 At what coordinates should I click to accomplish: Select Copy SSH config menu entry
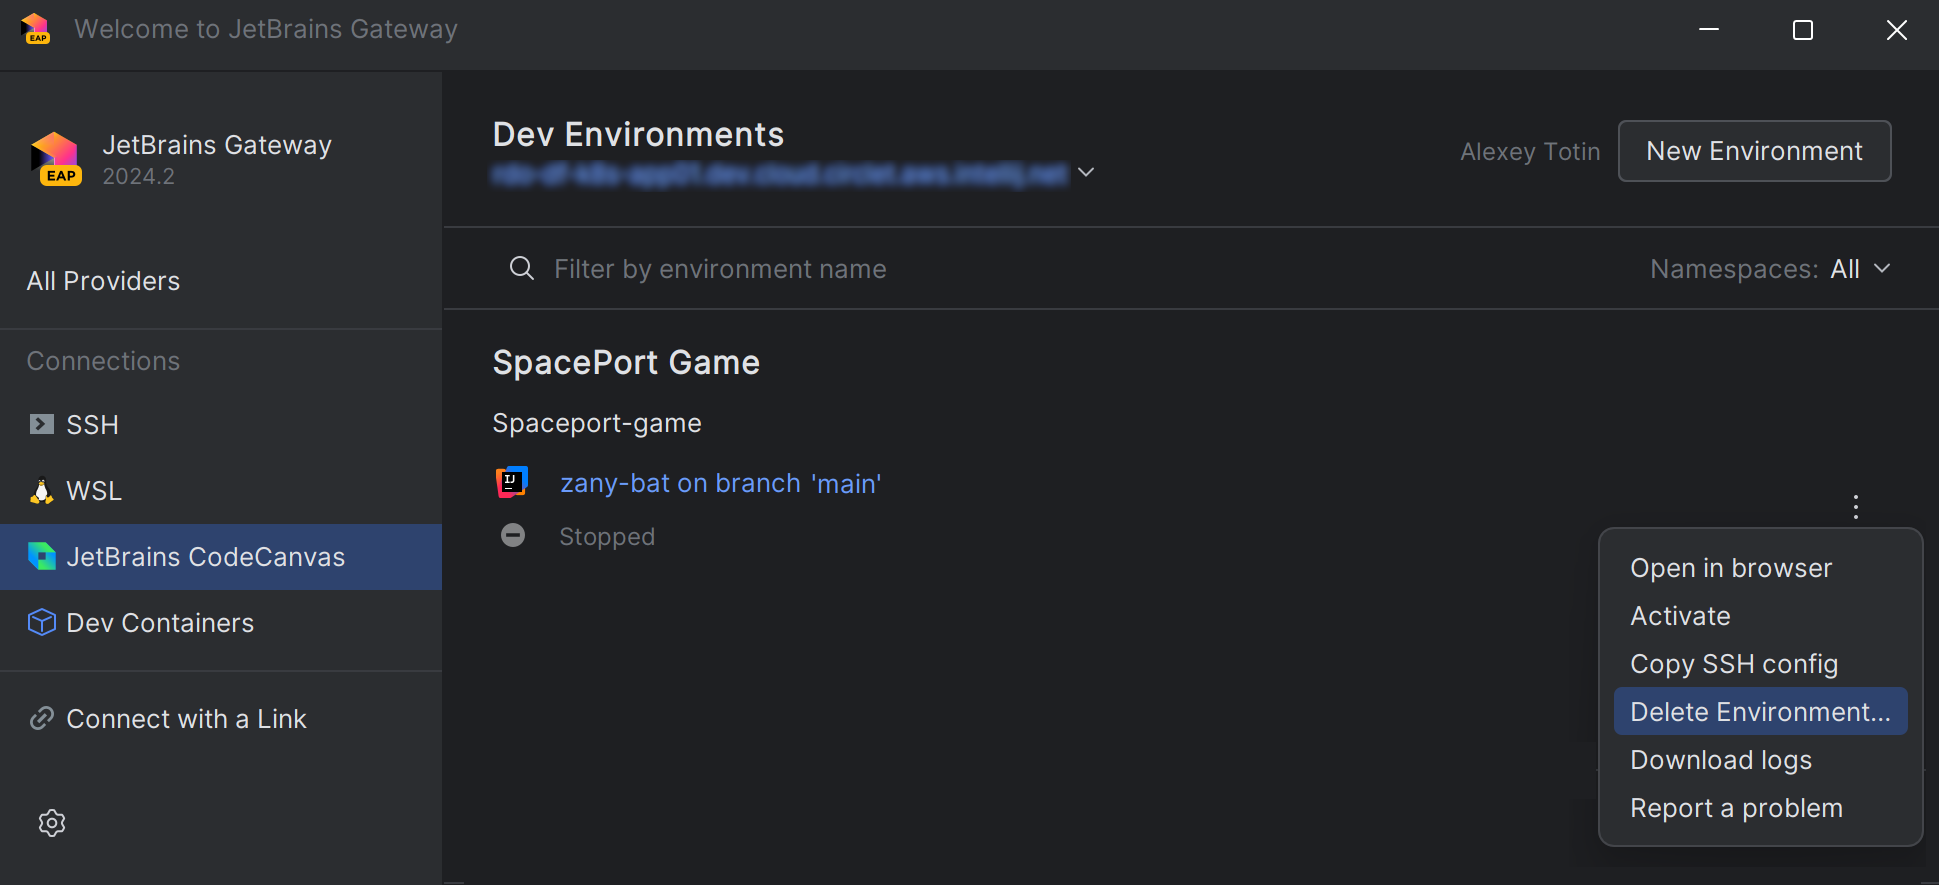click(x=1733, y=664)
